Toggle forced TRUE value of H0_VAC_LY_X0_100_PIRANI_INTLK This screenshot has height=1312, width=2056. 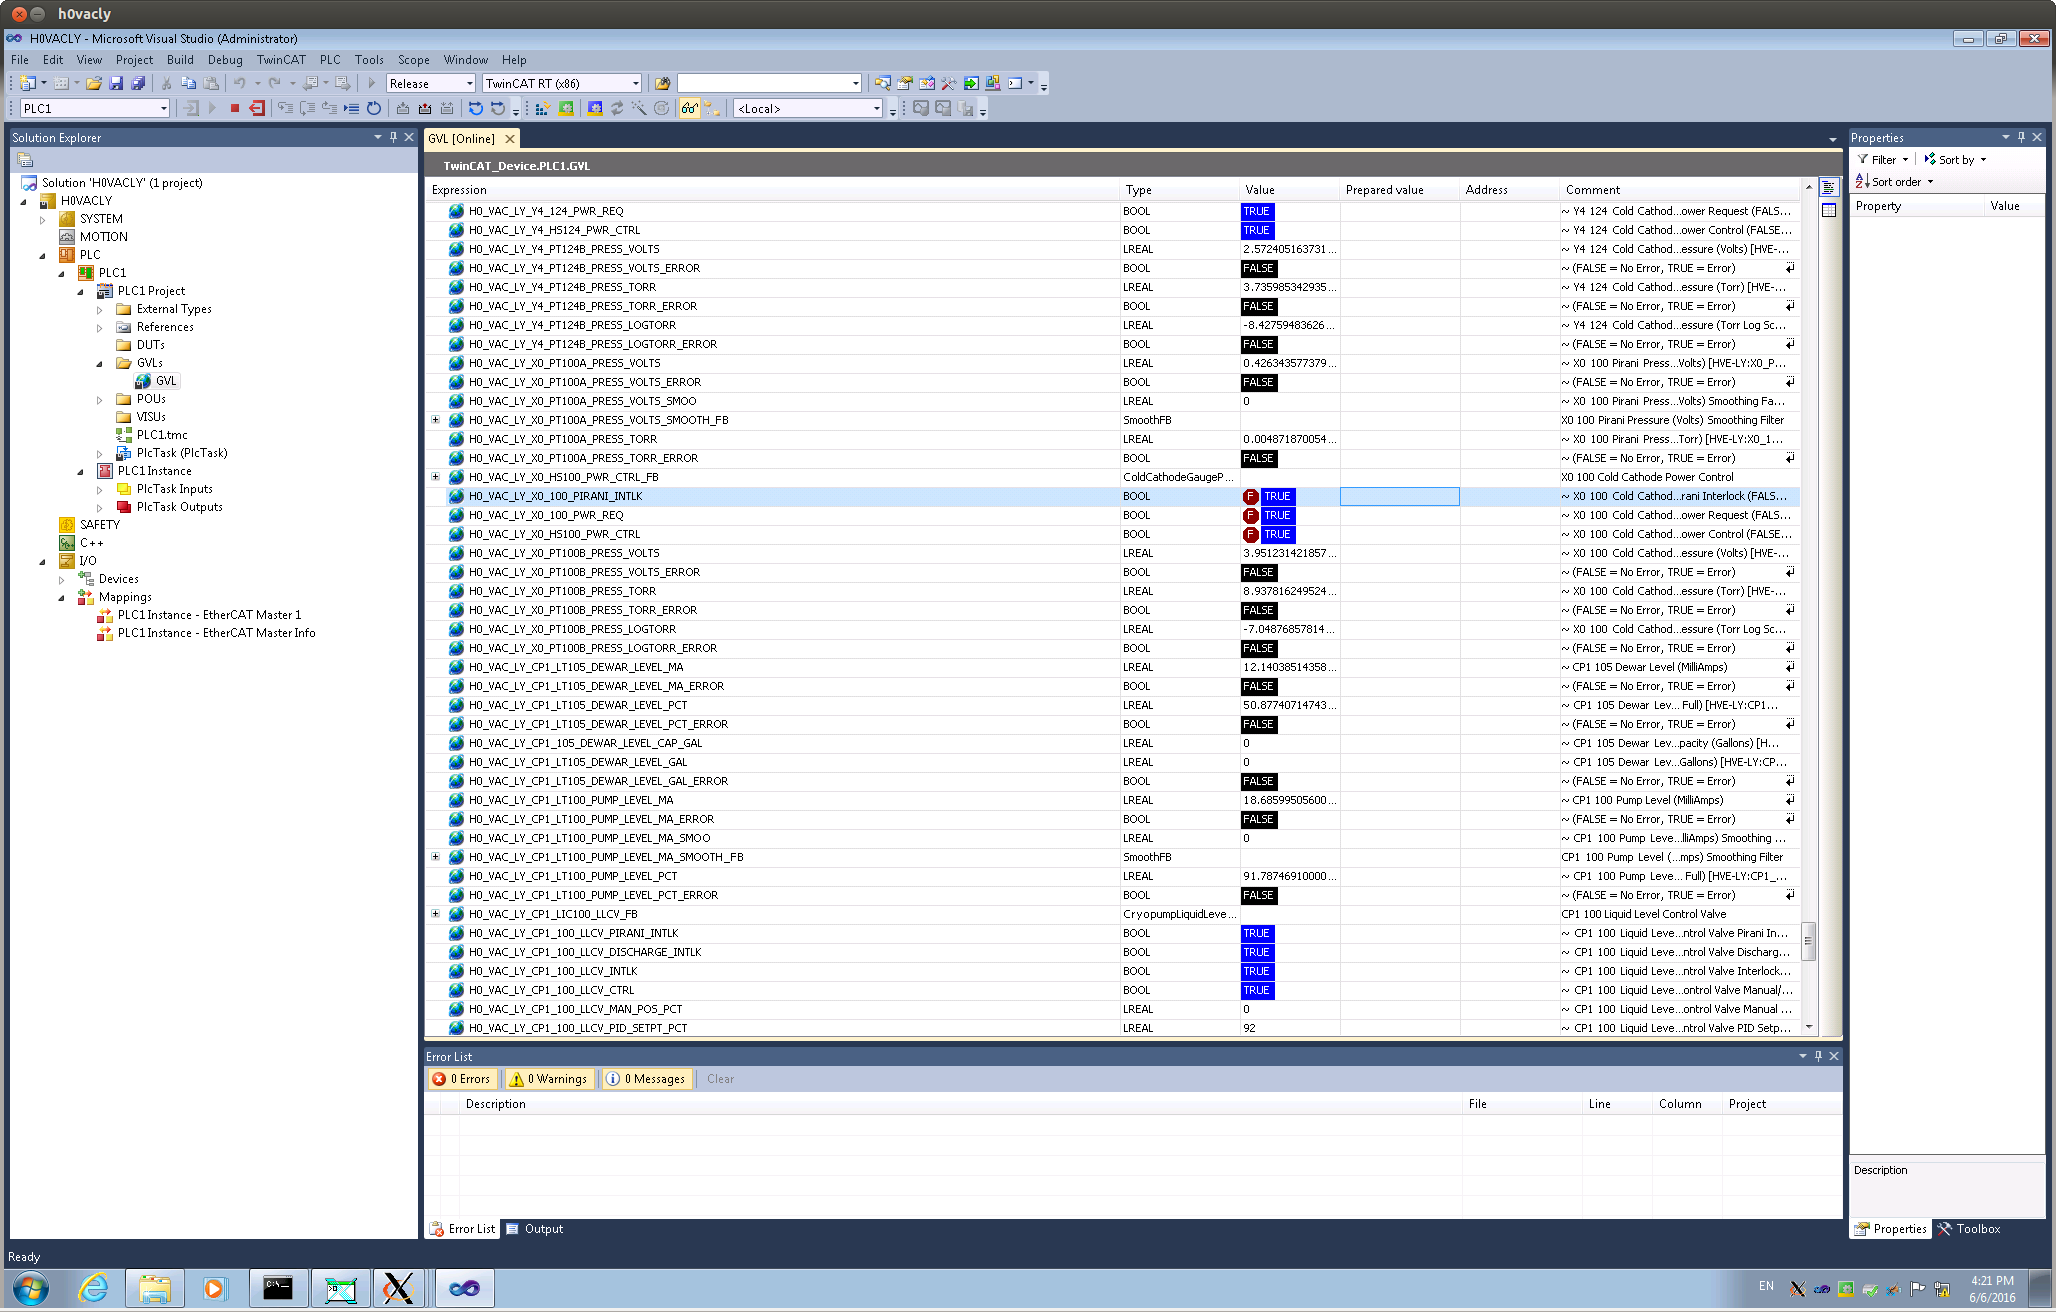[x=1278, y=497]
